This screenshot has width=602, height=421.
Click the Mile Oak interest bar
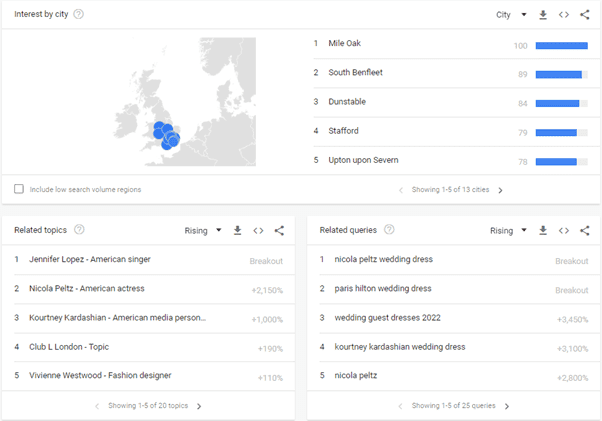click(x=562, y=46)
